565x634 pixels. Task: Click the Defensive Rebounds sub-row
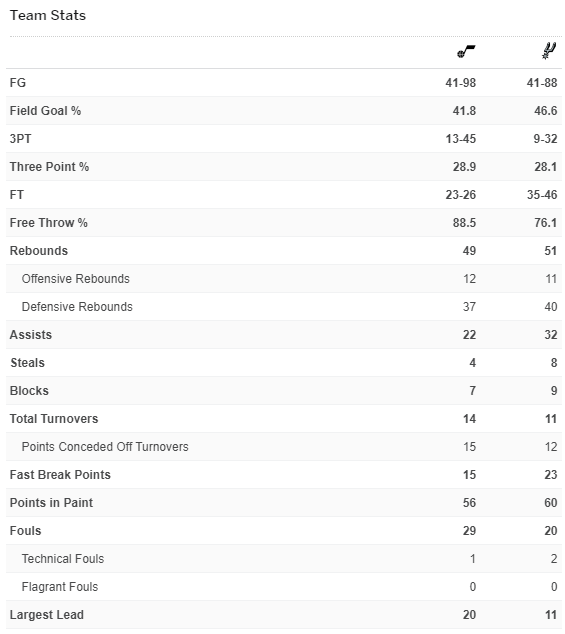(x=284, y=307)
